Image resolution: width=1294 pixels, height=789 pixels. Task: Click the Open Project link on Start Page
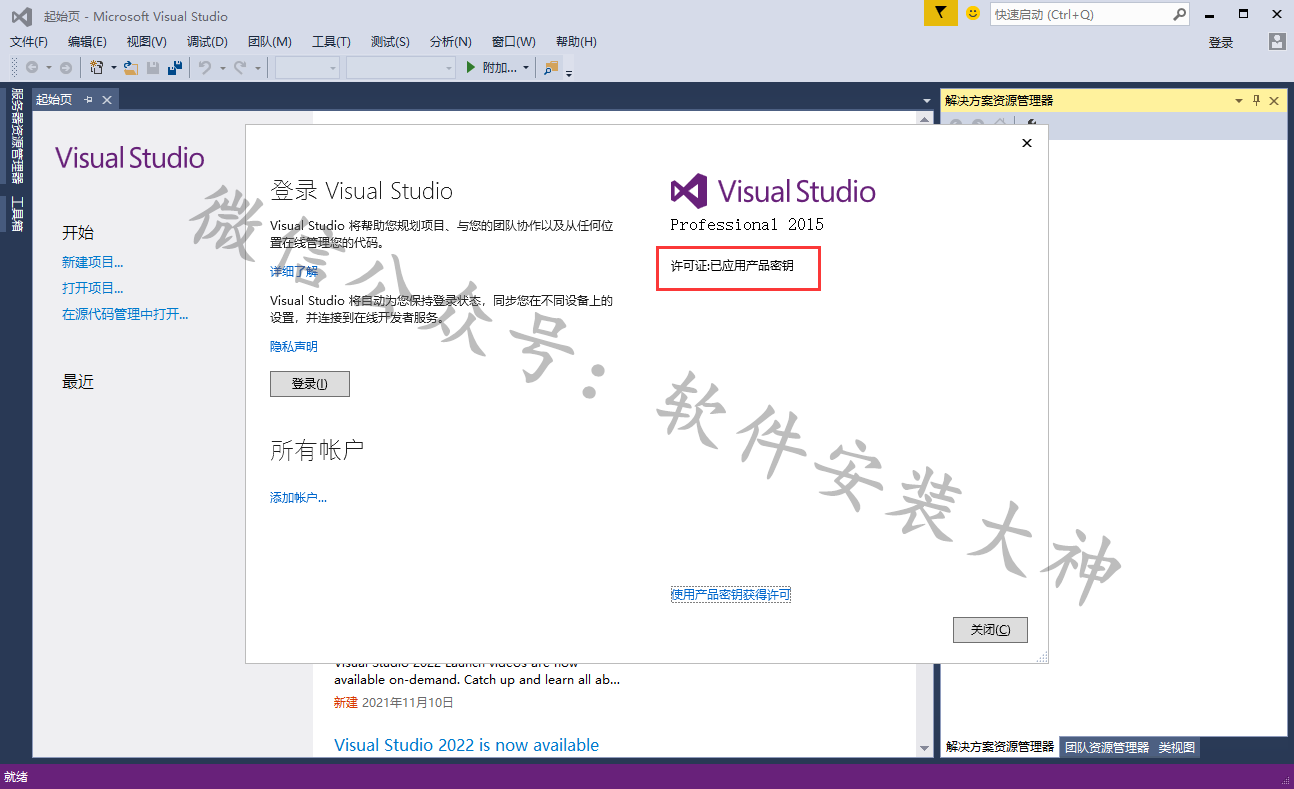tap(93, 288)
